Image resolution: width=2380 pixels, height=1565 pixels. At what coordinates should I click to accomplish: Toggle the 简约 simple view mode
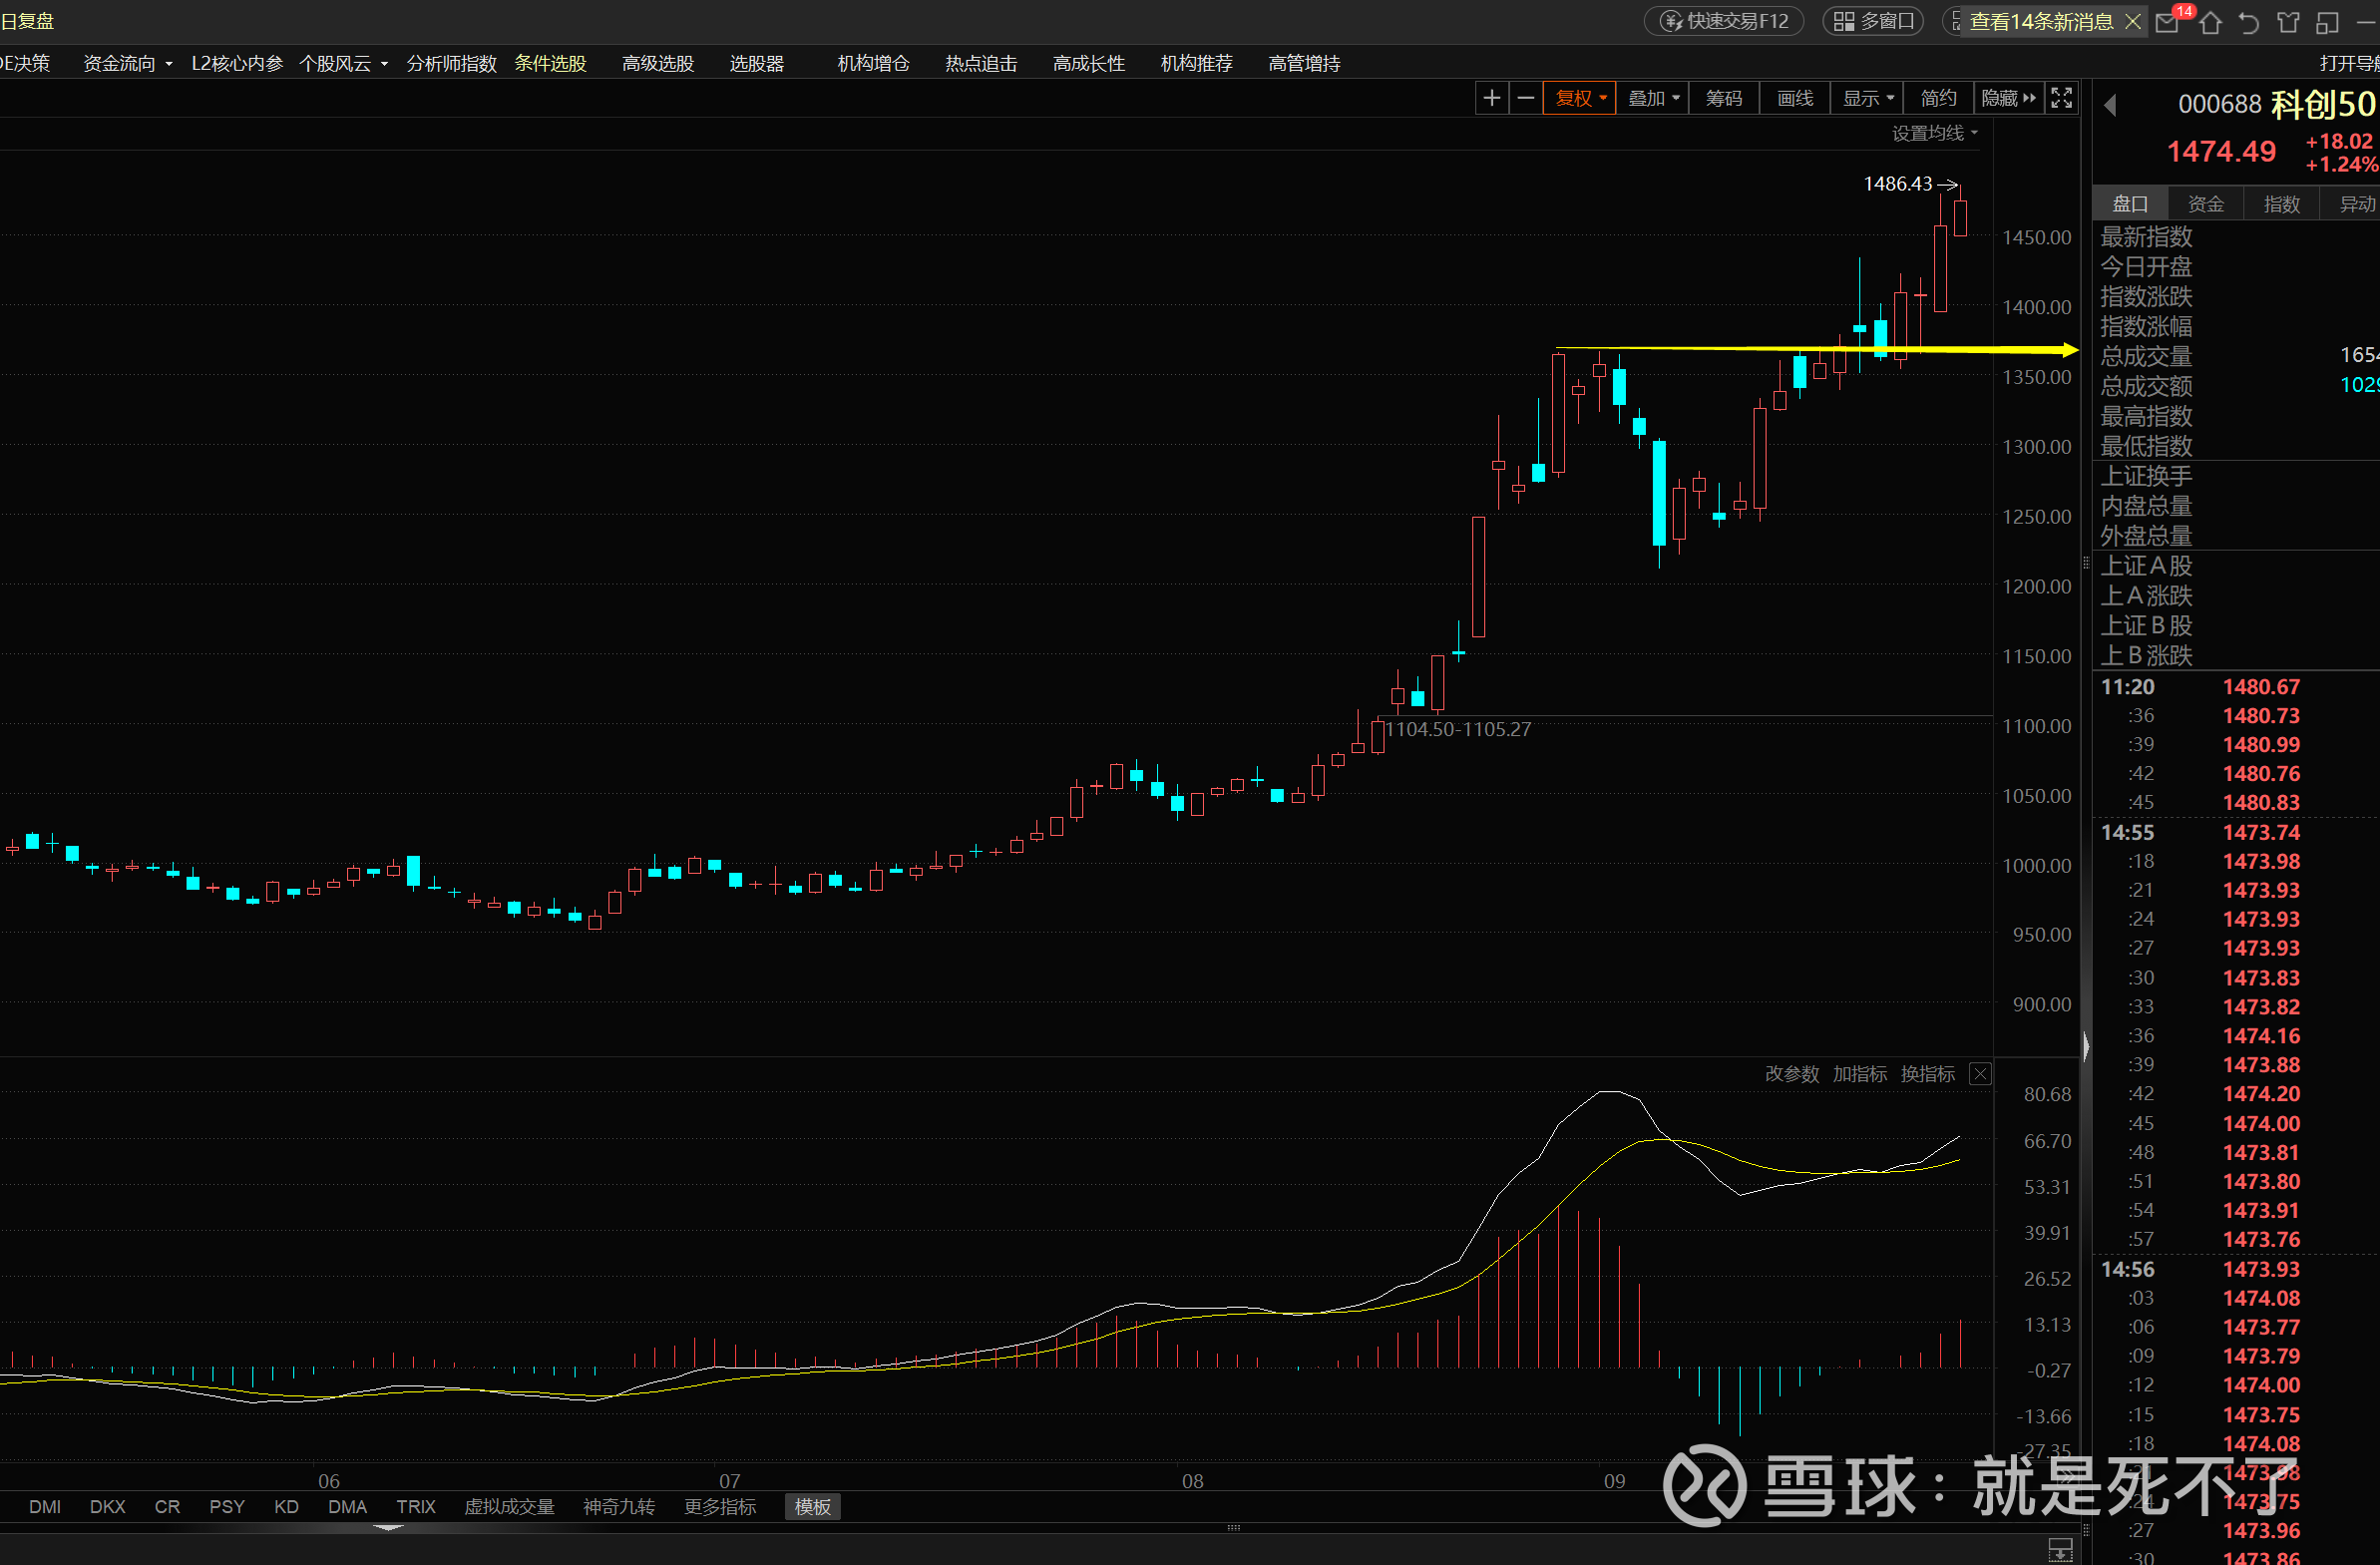click(x=1937, y=98)
